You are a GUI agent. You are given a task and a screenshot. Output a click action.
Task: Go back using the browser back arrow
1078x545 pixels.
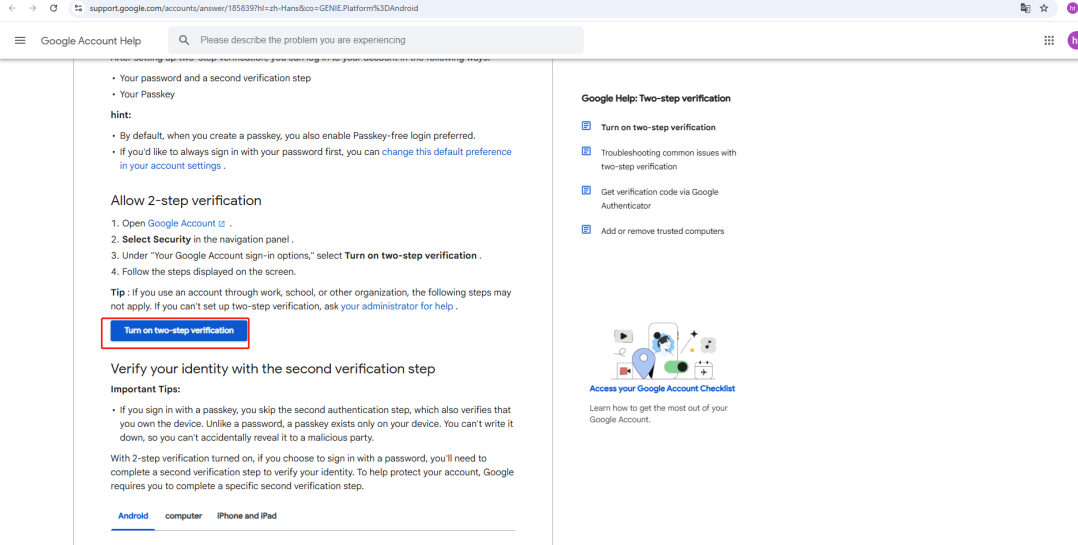click(12, 8)
